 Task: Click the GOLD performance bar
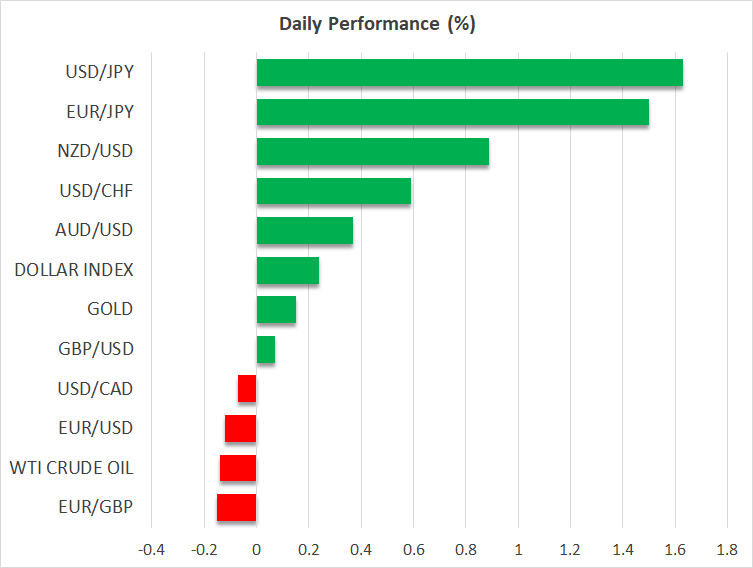pos(276,310)
